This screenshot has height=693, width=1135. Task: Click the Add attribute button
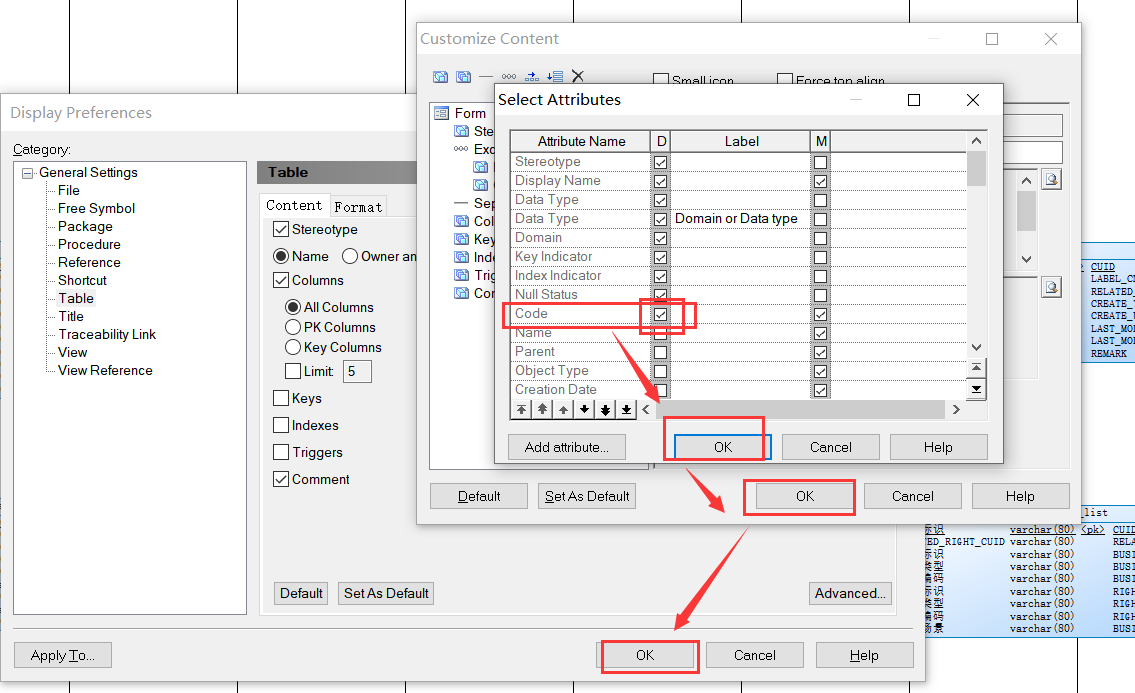[566, 447]
